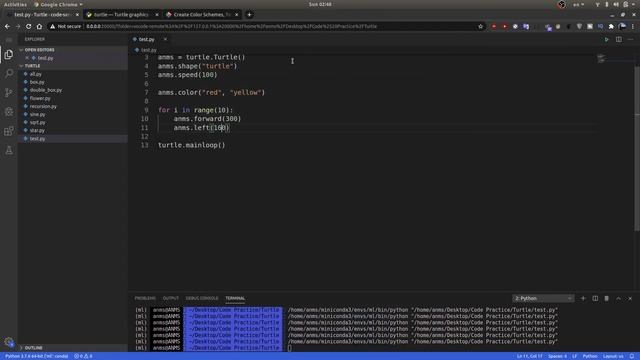Screen dimensions: 640x360
Task: Close the terminal panel
Action: coord(630,298)
